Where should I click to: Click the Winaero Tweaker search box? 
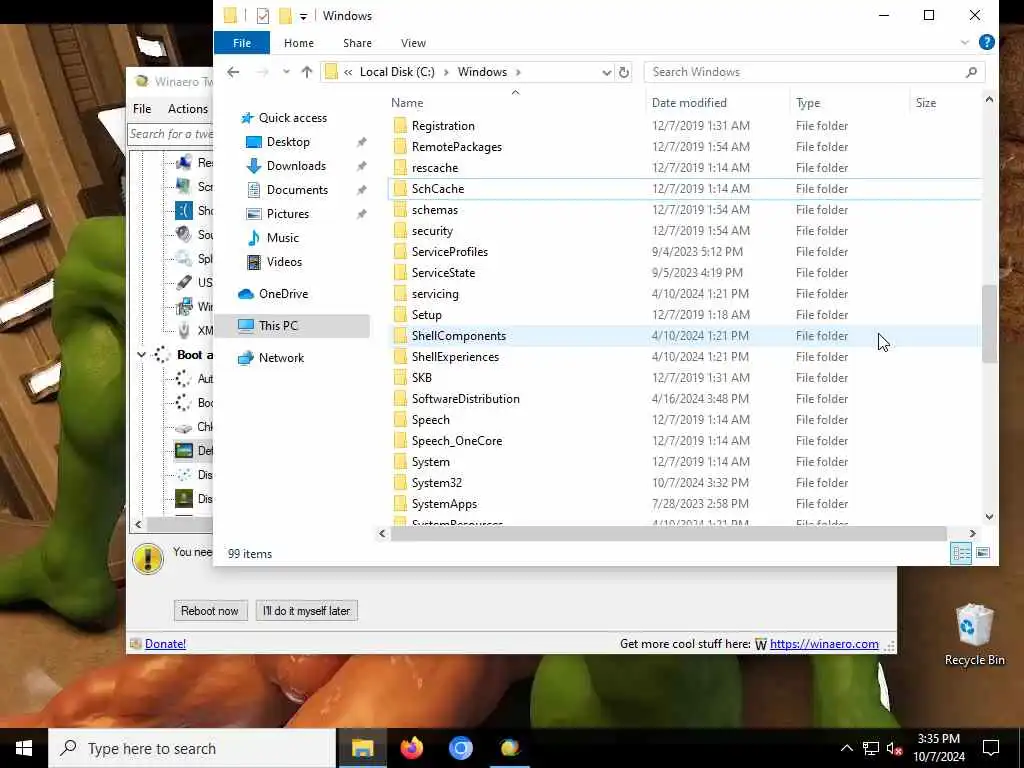click(x=170, y=134)
